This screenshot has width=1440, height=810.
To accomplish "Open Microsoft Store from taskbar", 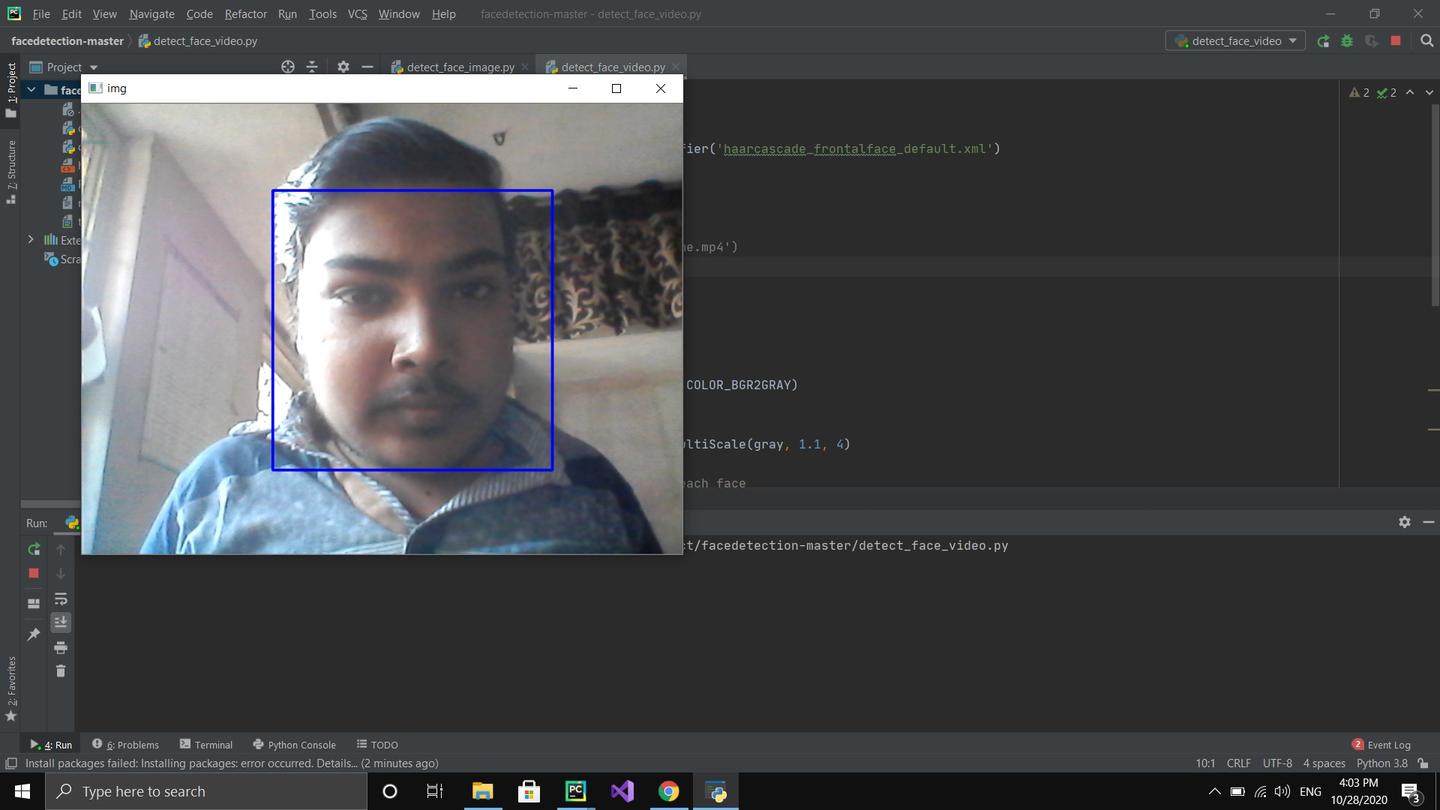I will pos(529,791).
